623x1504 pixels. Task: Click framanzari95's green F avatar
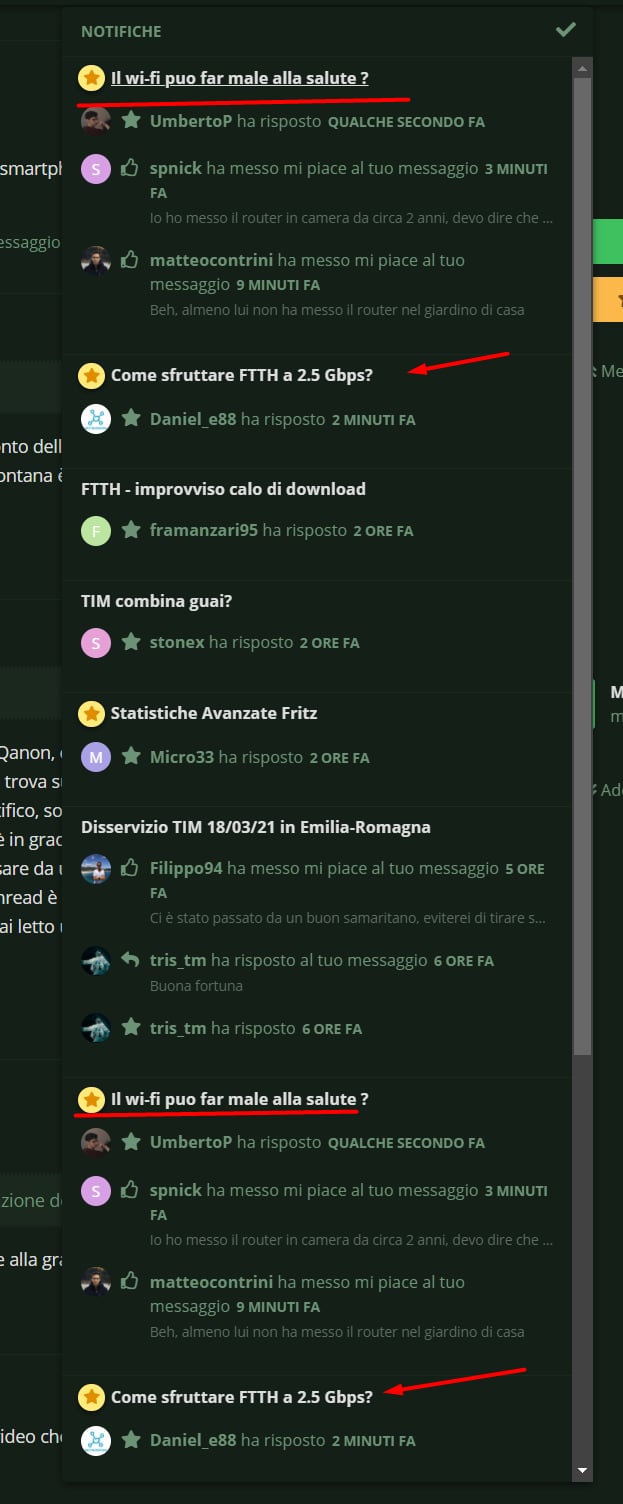pyautogui.click(x=96, y=531)
